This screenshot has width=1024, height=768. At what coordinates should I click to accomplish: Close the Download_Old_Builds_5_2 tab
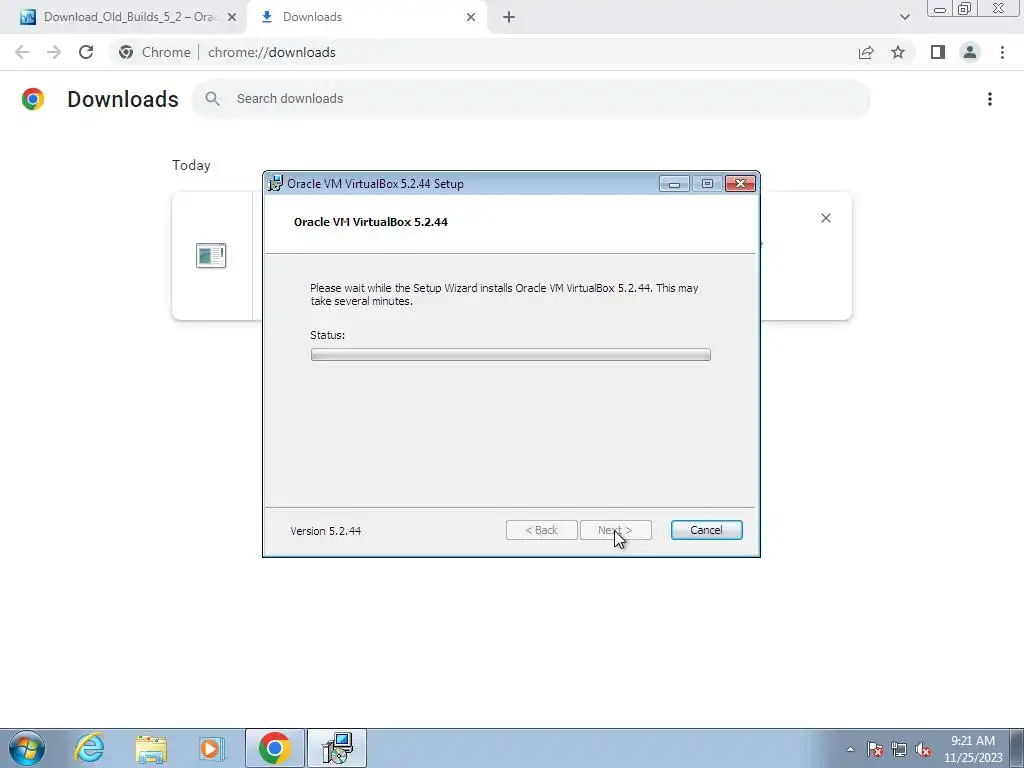232,18
